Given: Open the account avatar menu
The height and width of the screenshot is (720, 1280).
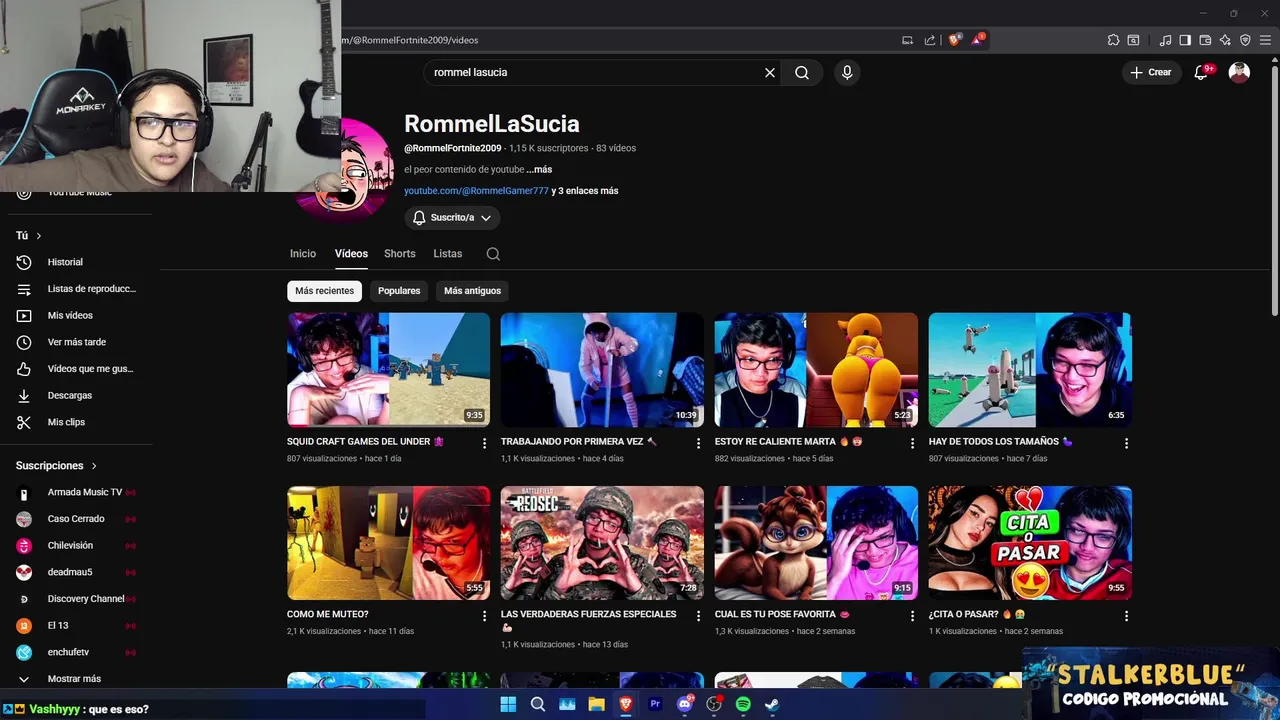Looking at the screenshot, I should click(1239, 72).
